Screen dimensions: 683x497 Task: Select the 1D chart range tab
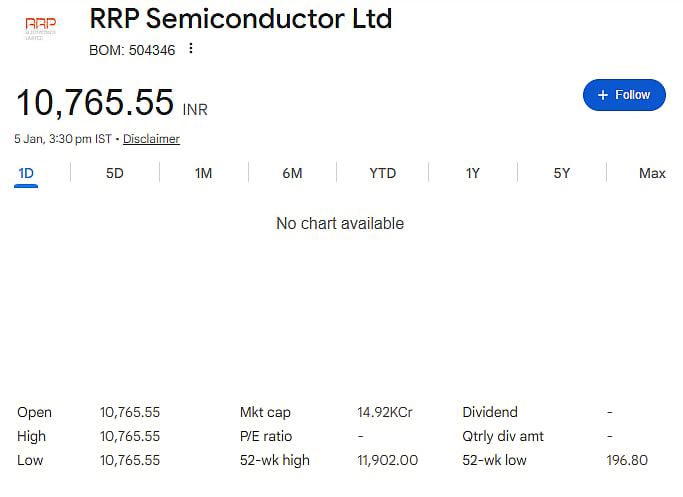[26, 173]
